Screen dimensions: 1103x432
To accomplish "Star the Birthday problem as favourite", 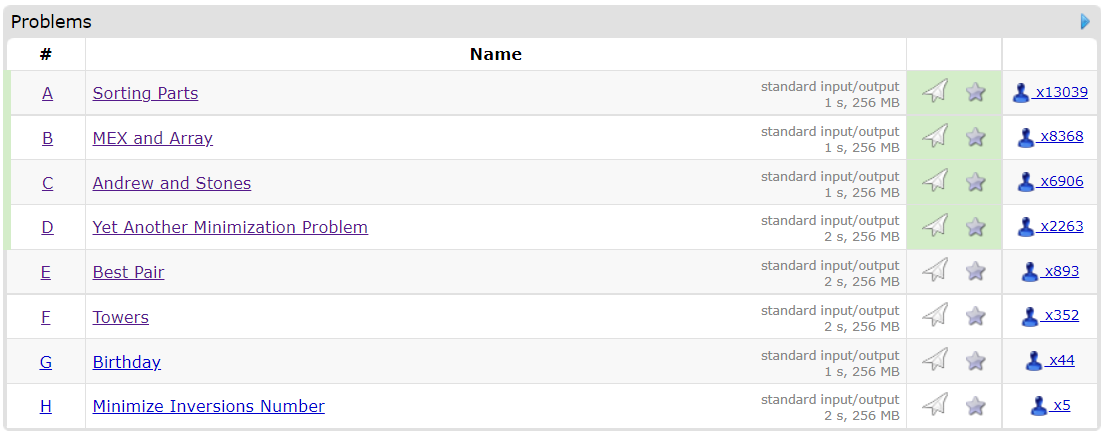I will [x=976, y=361].
